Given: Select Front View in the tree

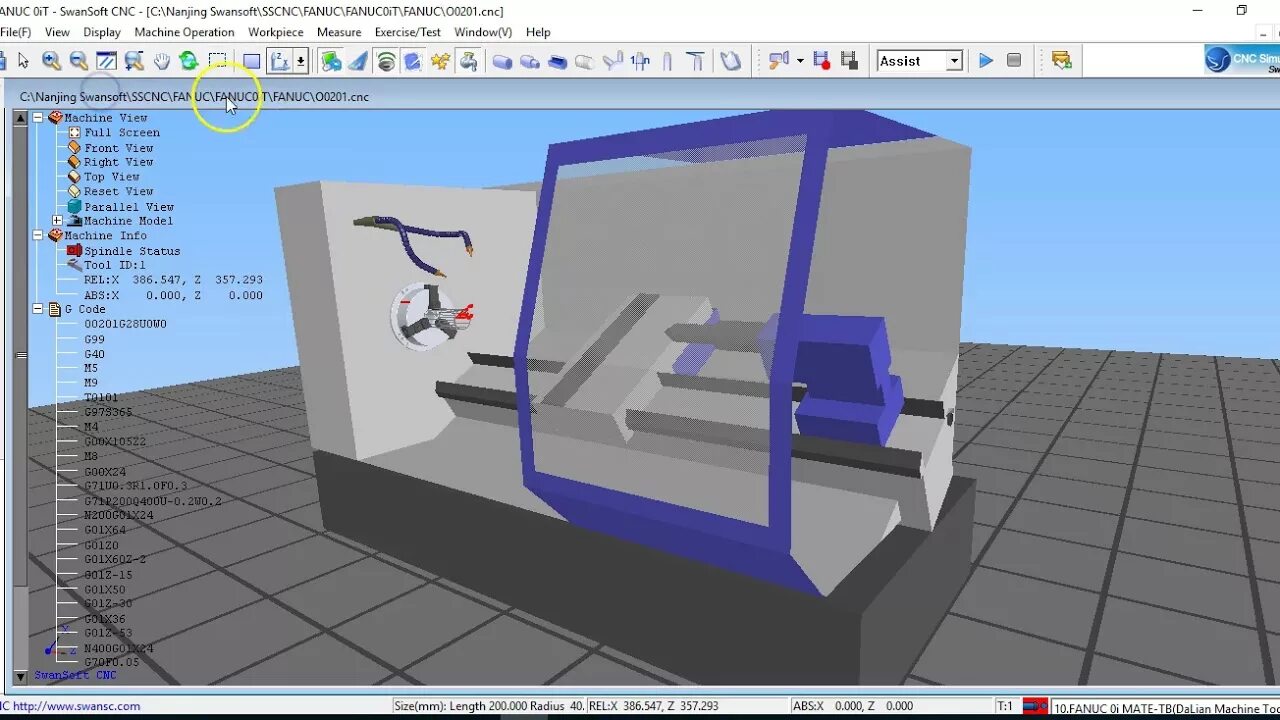Looking at the screenshot, I should 118,147.
